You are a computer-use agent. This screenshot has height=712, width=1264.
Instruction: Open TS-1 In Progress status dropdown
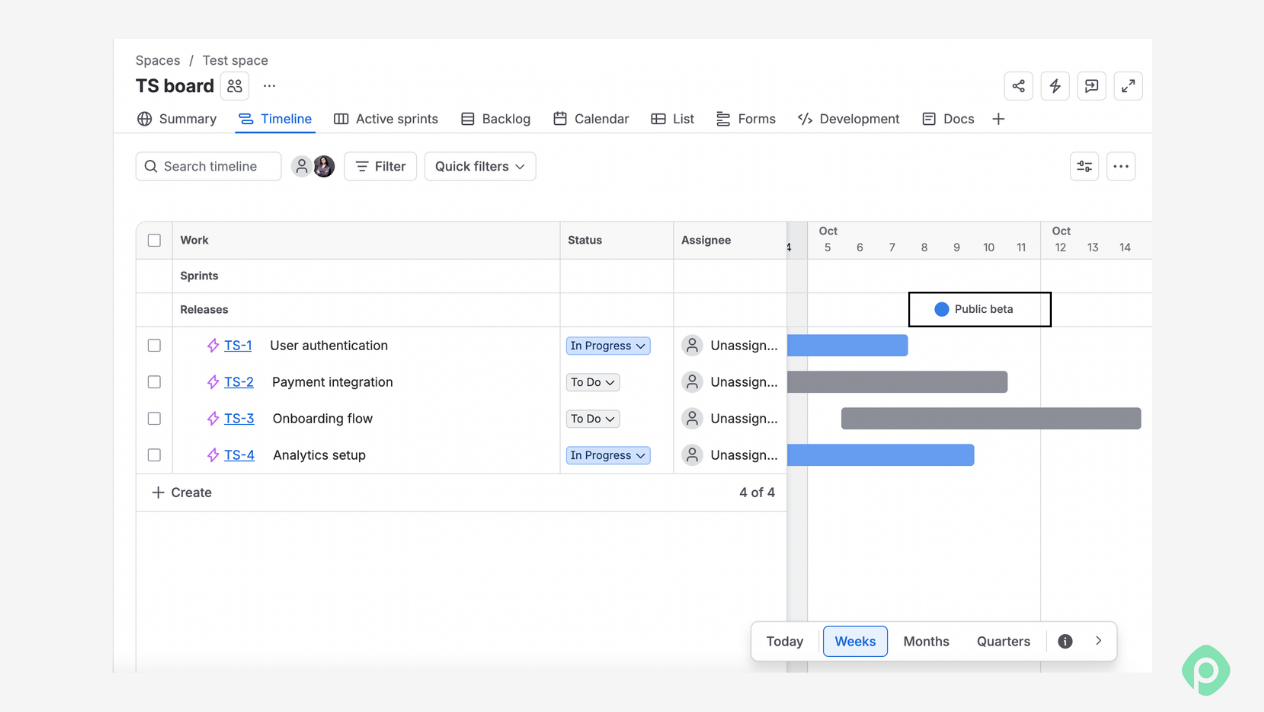coord(608,345)
